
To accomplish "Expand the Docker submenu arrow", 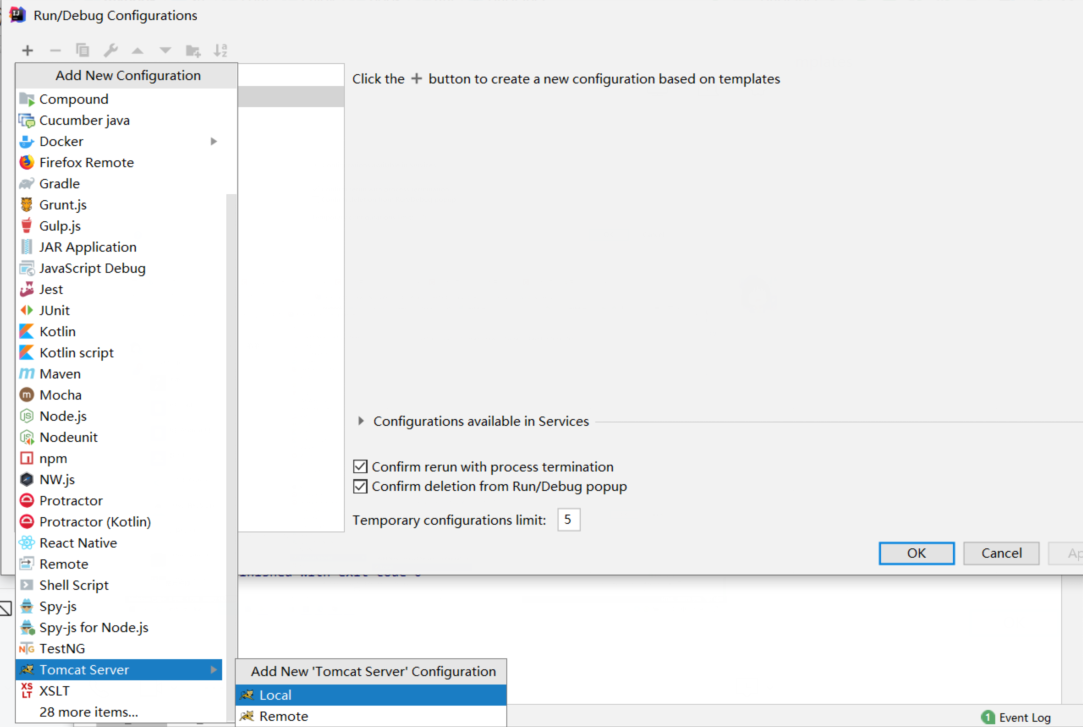I will tap(213, 142).
